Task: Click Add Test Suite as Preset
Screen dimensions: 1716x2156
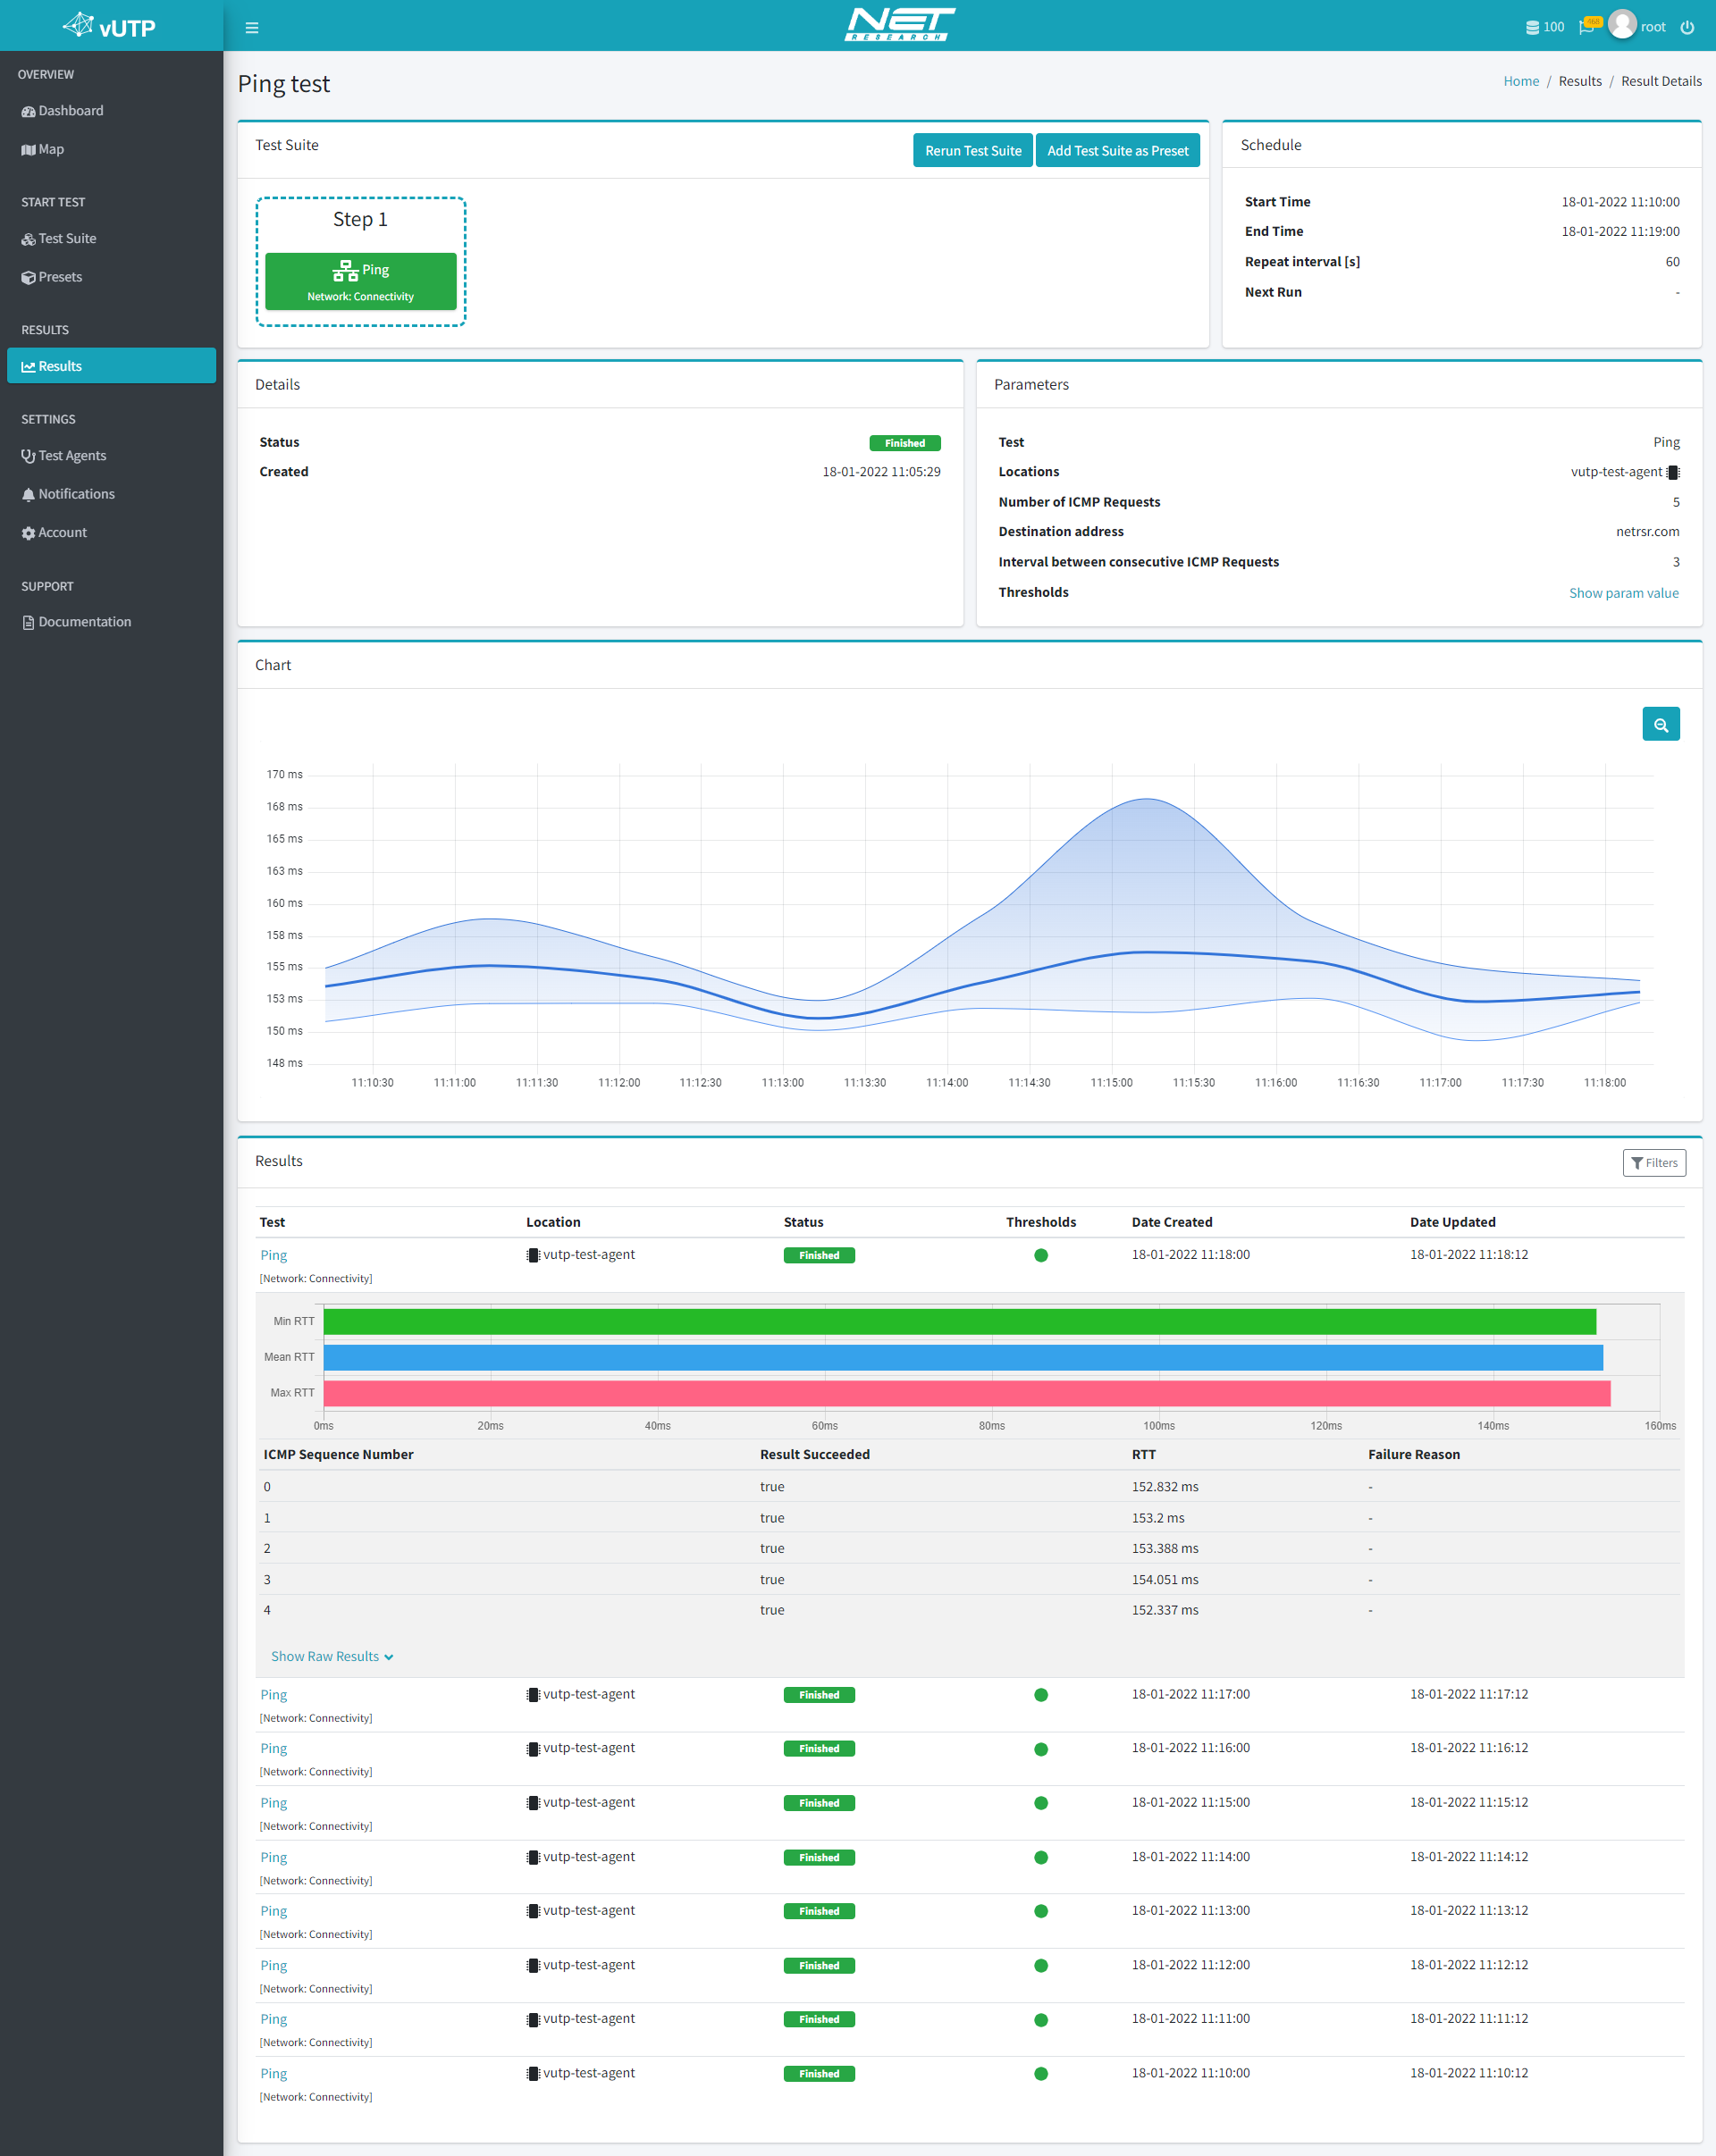Action: (1117, 150)
